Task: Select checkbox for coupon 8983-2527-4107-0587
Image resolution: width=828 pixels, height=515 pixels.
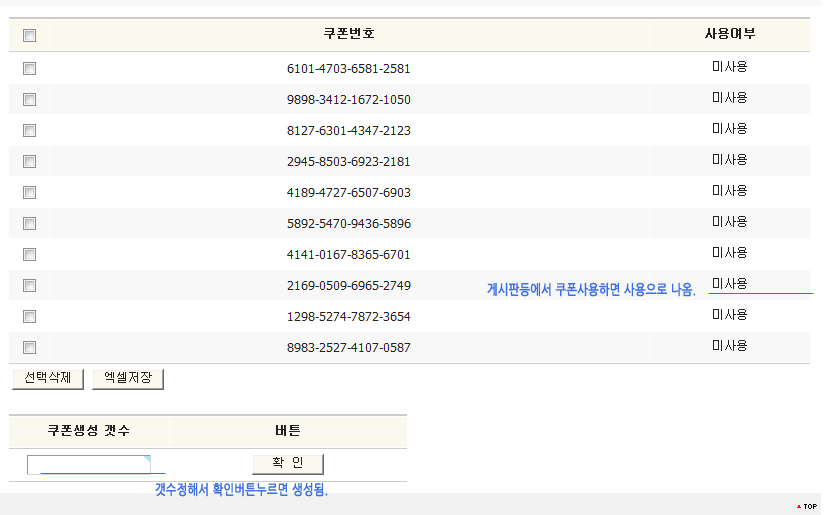Action: tap(29, 348)
